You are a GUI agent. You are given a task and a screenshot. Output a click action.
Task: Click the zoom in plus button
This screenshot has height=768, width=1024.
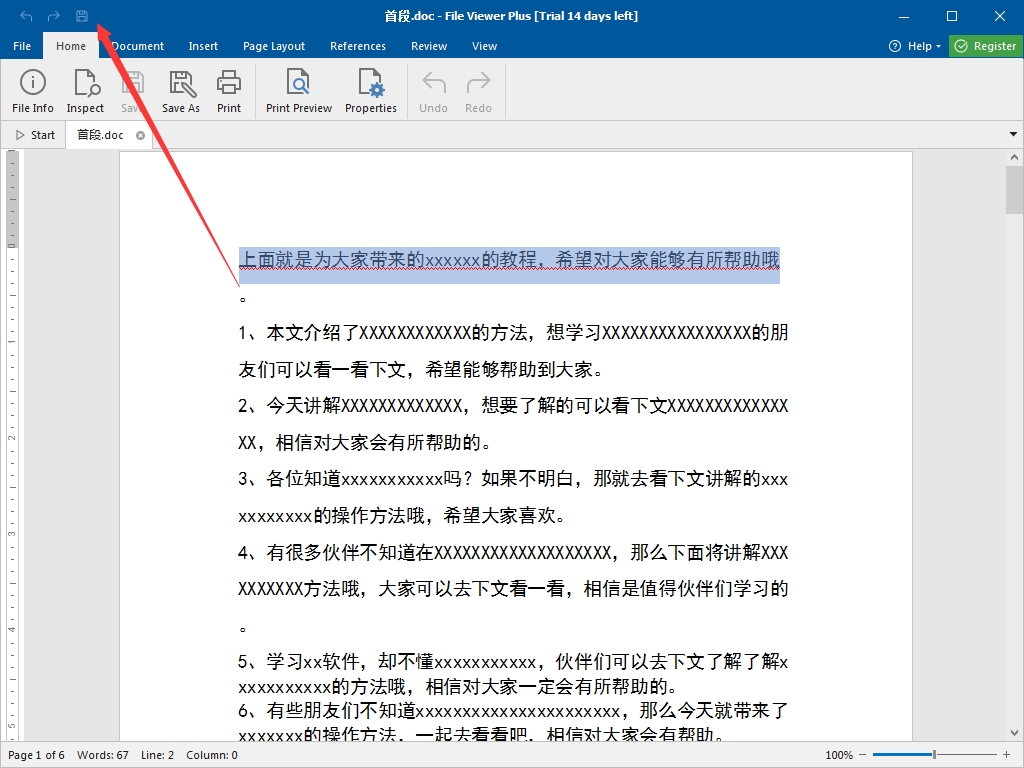[1006, 755]
